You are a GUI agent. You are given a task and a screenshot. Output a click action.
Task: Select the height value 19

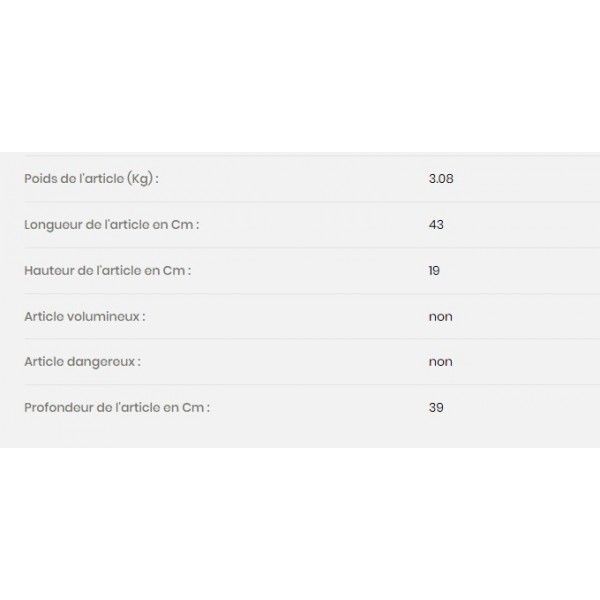[434, 271]
